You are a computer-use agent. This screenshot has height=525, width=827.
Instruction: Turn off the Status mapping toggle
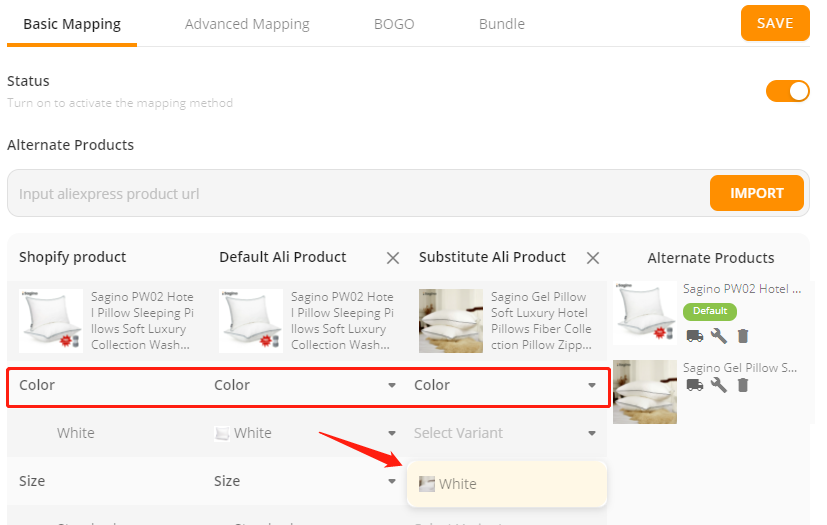787,91
